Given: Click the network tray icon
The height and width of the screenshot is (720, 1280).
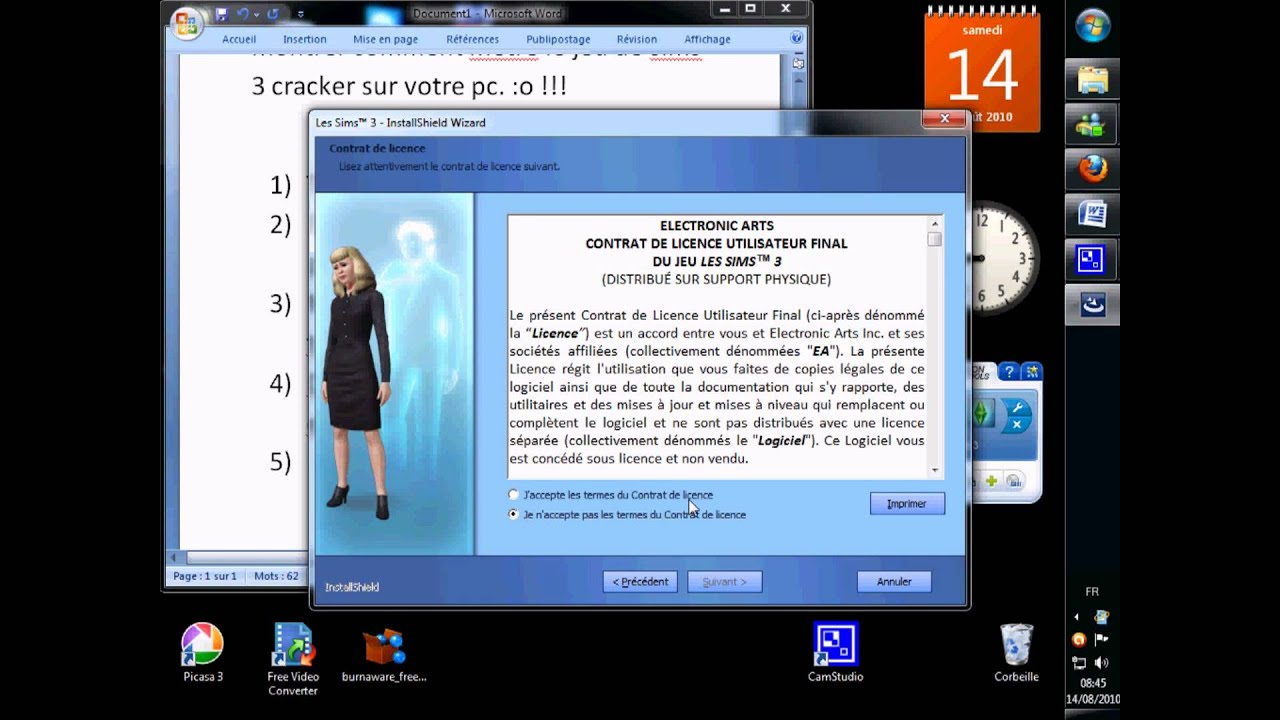Looking at the screenshot, I should point(1079,662).
